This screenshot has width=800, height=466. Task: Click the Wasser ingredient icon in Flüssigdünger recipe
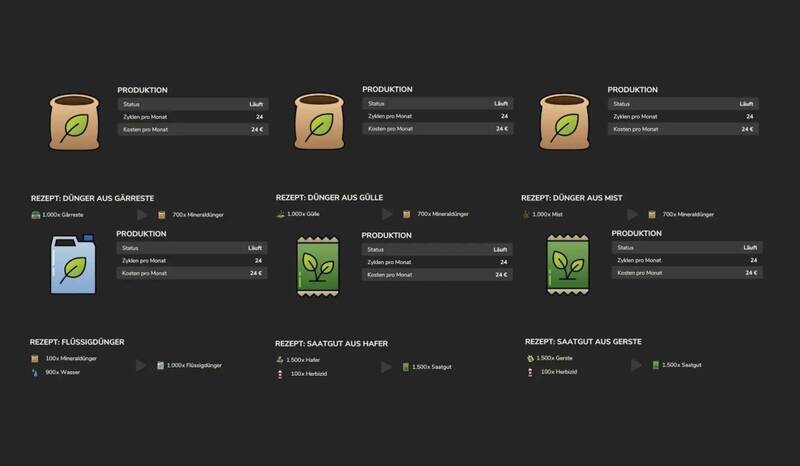[x=35, y=373]
